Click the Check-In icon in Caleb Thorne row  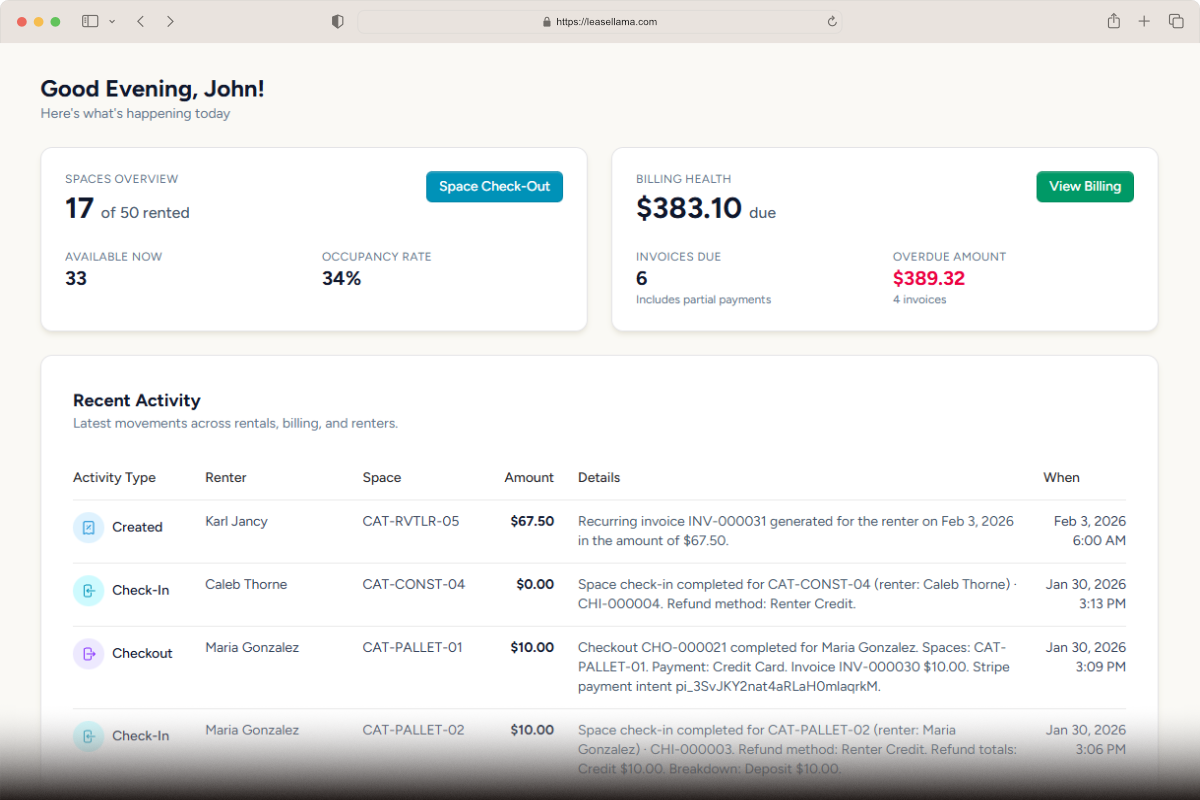pyautogui.click(x=88, y=590)
